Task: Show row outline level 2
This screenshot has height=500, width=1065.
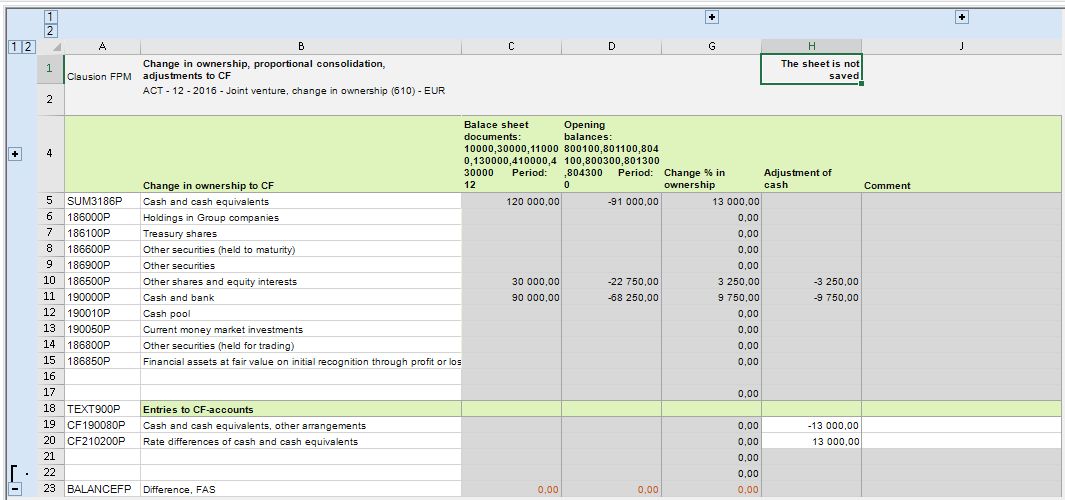Action: point(28,47)
